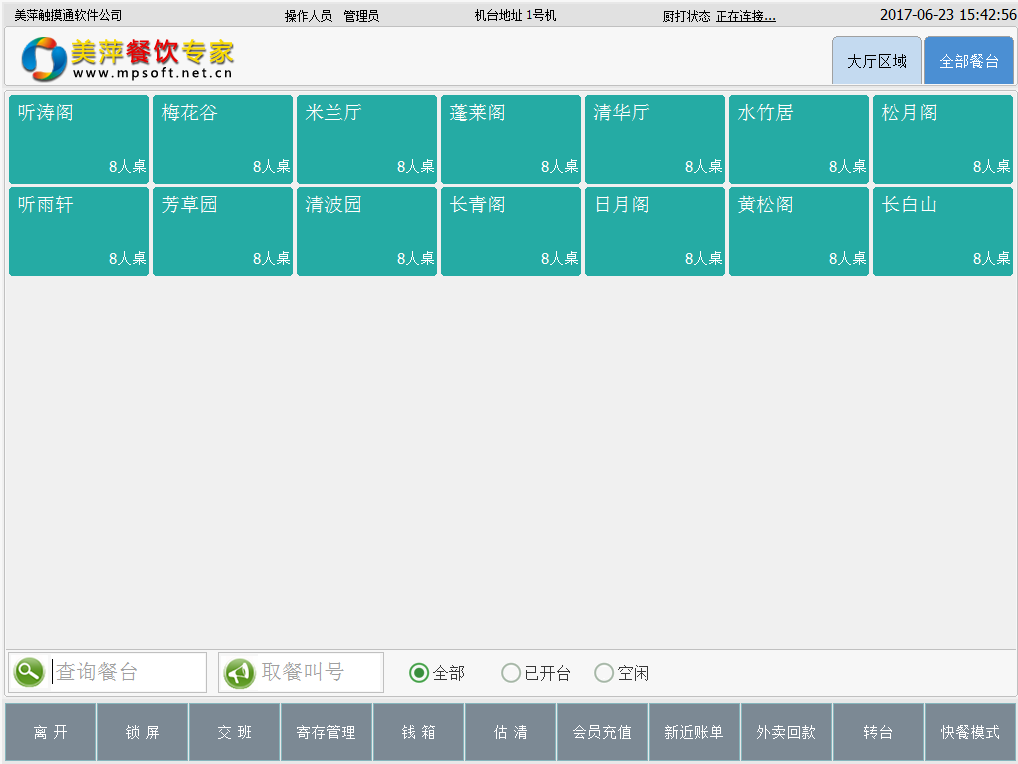This screenshot has width=1018, height=764.
Task: Click the green megaphone call-number icon
Action: [x=239, y=673]
